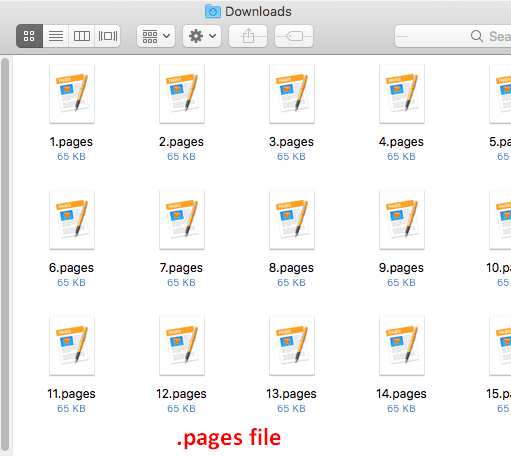Click the 13.pages file name
The height and width of the screenshot is (456, 511).
pyautogui.click(x=291, y=394)
